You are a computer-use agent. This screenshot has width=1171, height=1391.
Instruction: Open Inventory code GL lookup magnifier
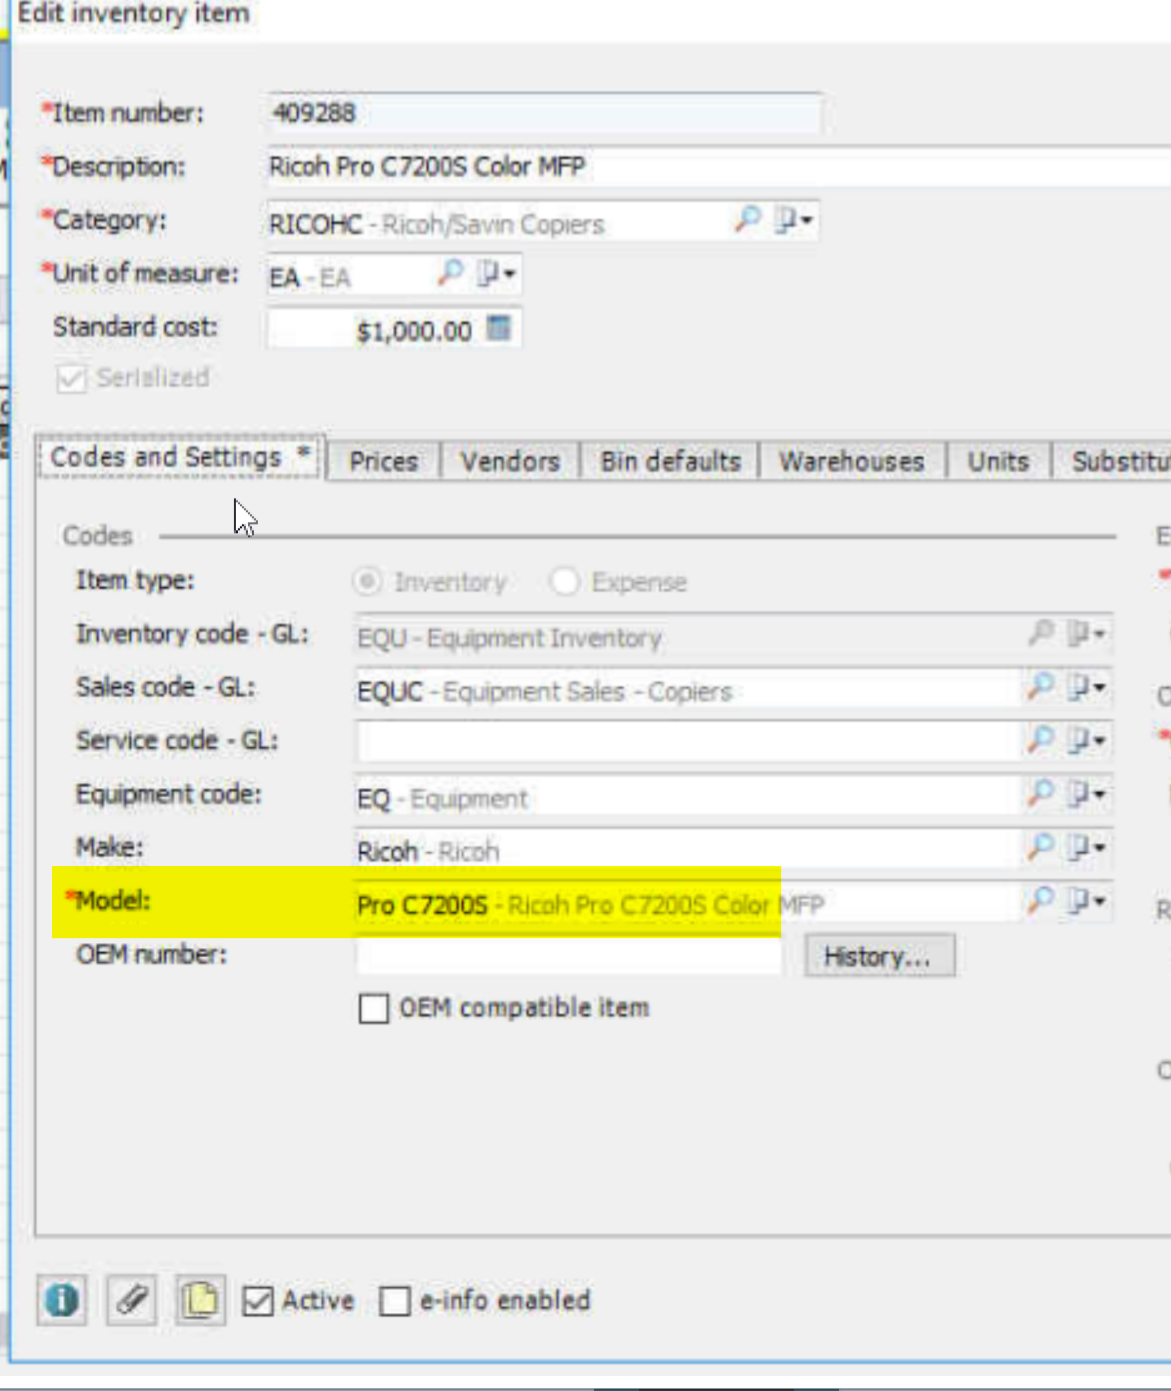coord(1041,633)
